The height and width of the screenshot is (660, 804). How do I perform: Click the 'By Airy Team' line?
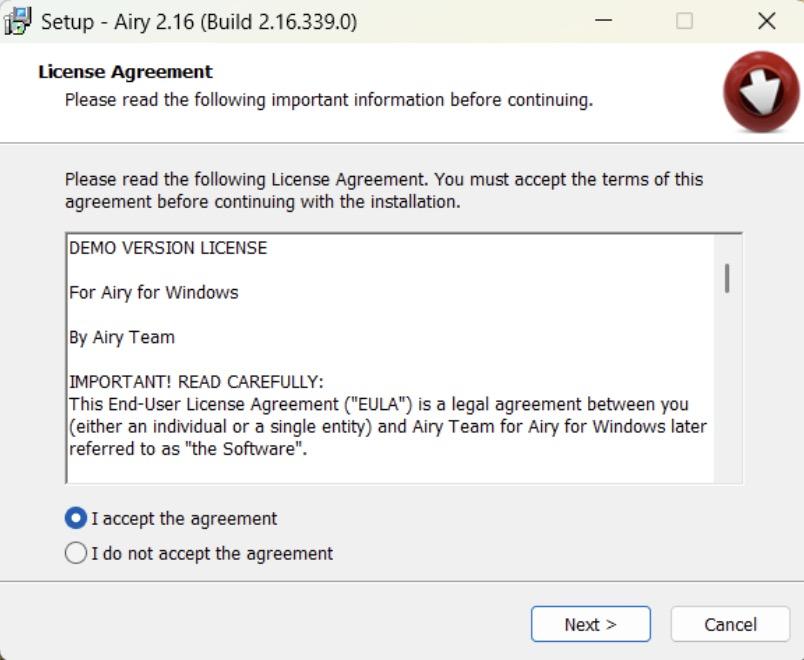point(122,337)
